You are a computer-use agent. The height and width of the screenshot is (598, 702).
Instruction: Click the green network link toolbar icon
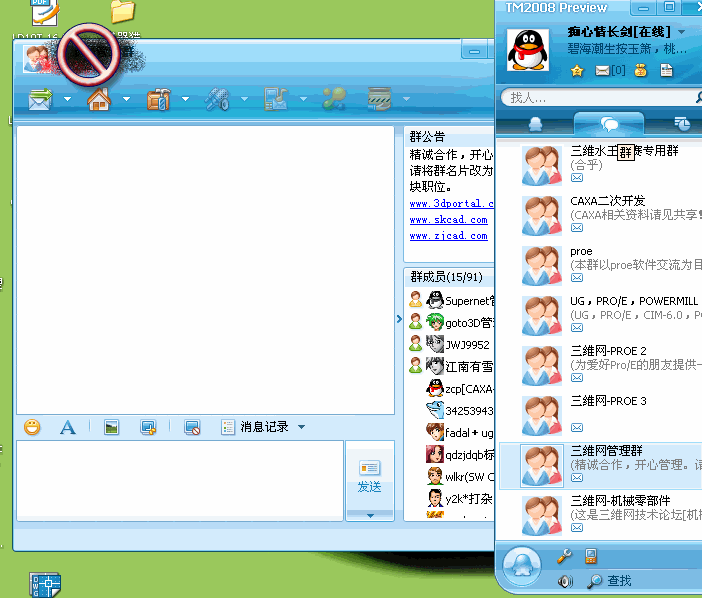coord(334,99)
